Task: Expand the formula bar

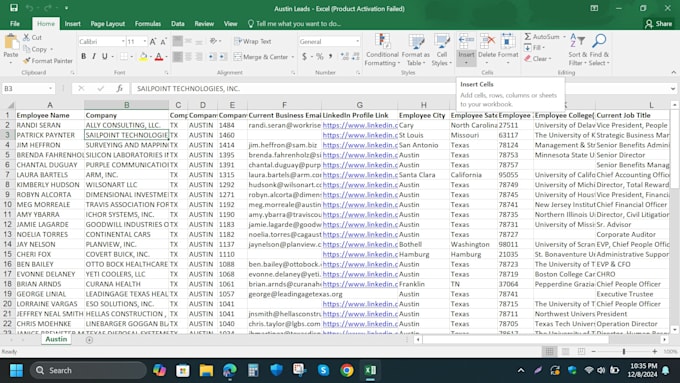Action: pos(673,88)
